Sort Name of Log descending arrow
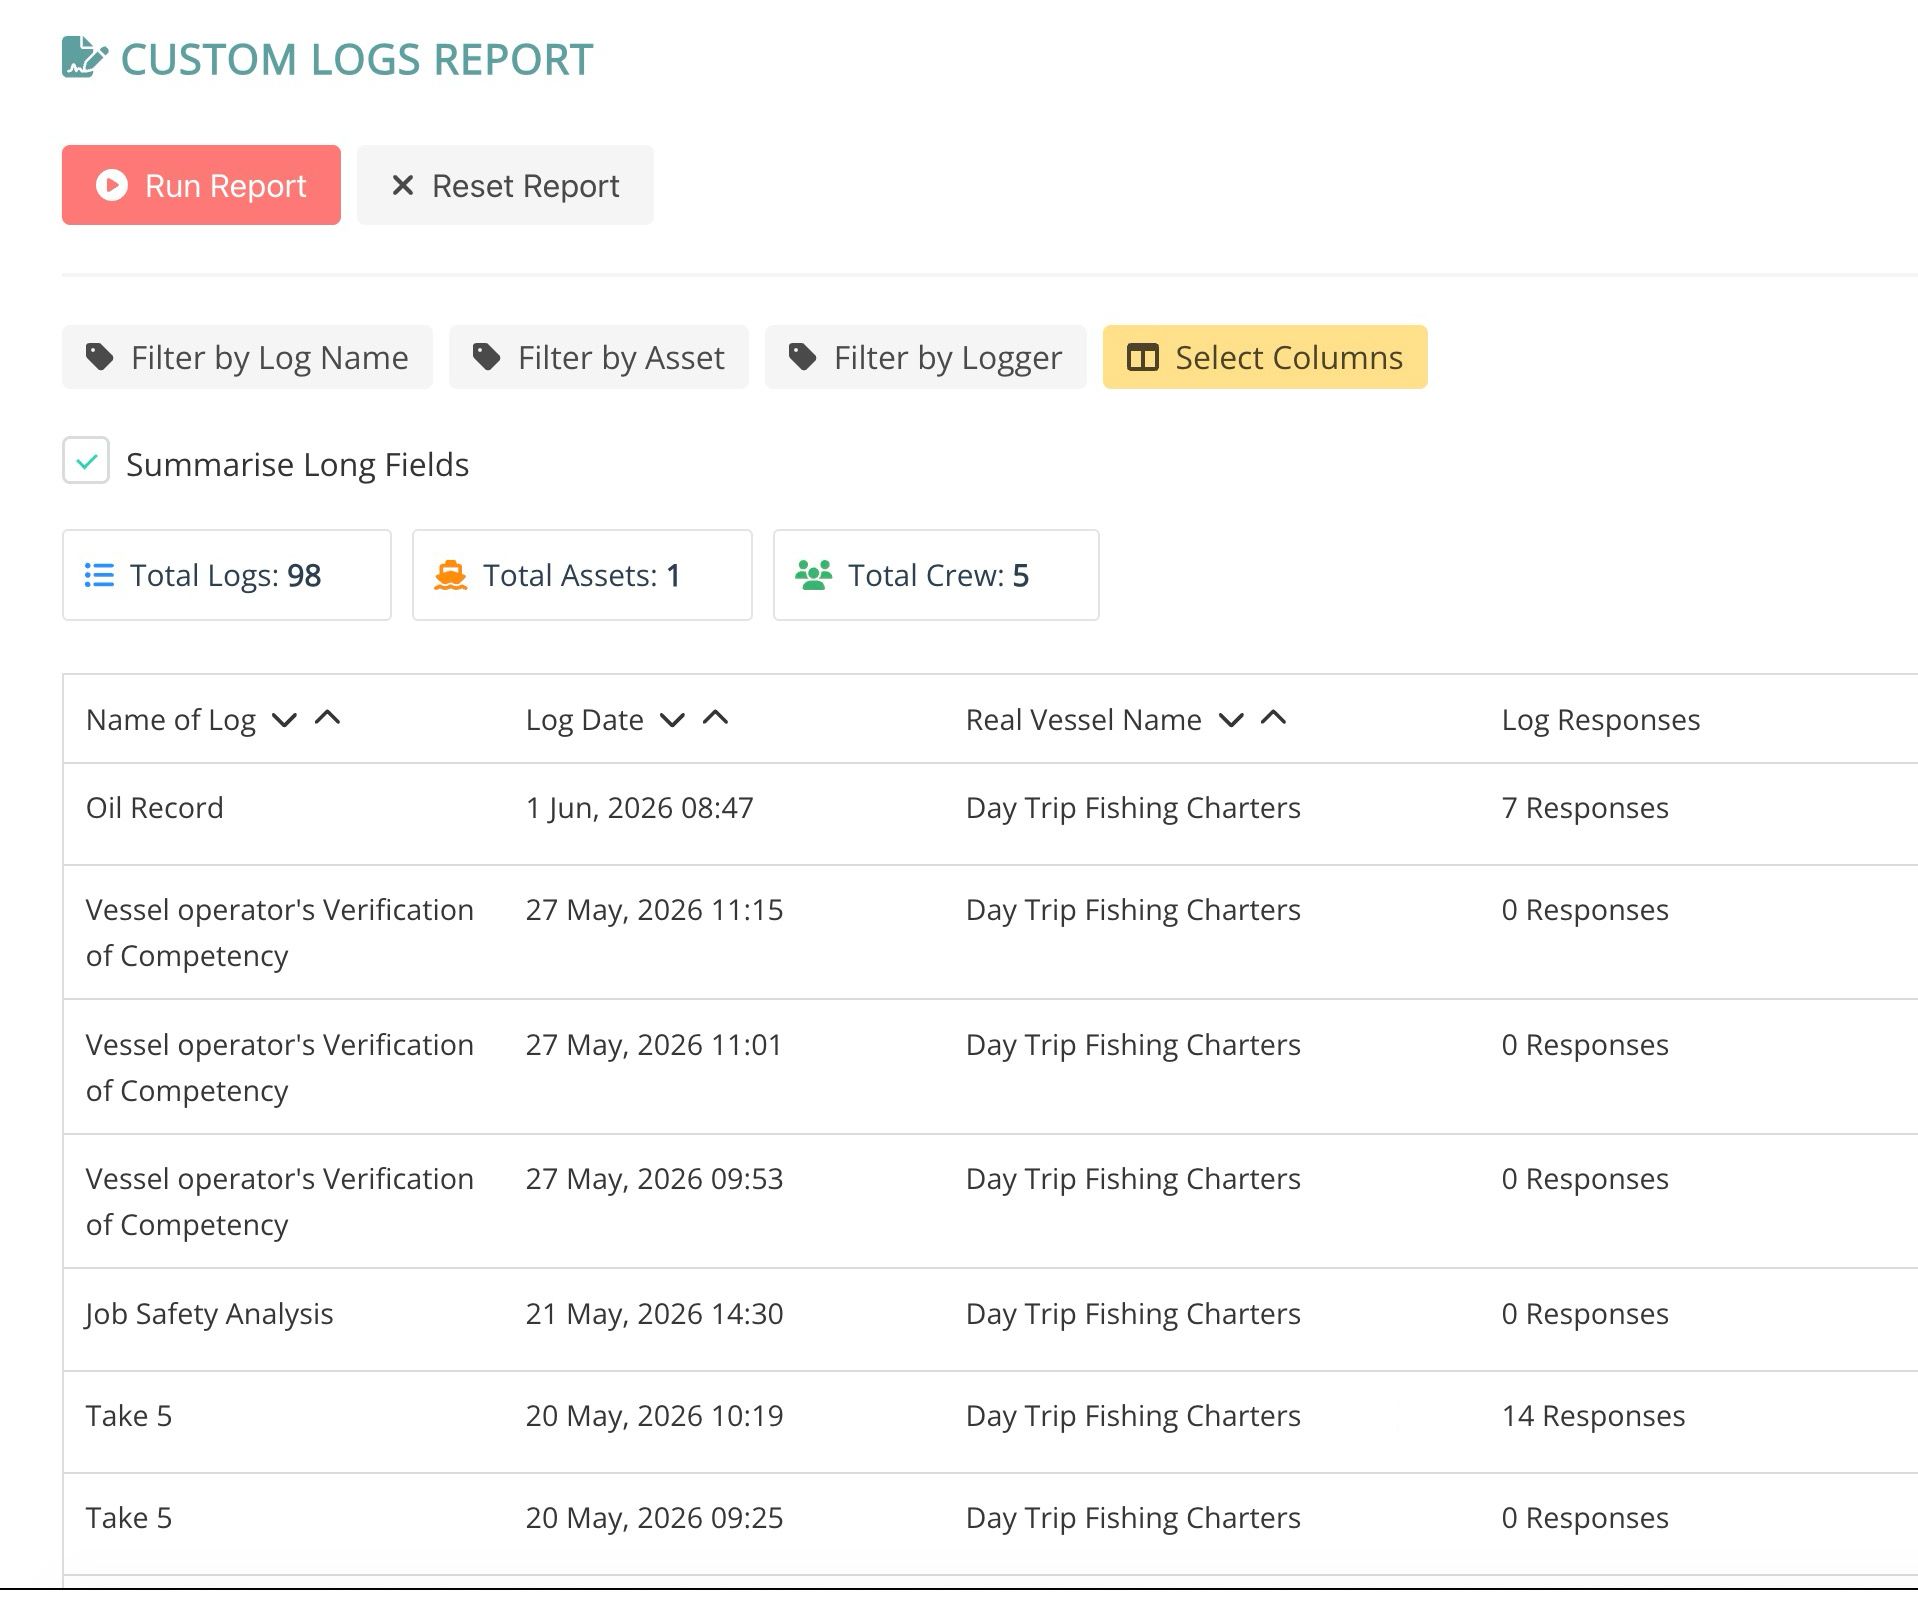 [285, 720]
